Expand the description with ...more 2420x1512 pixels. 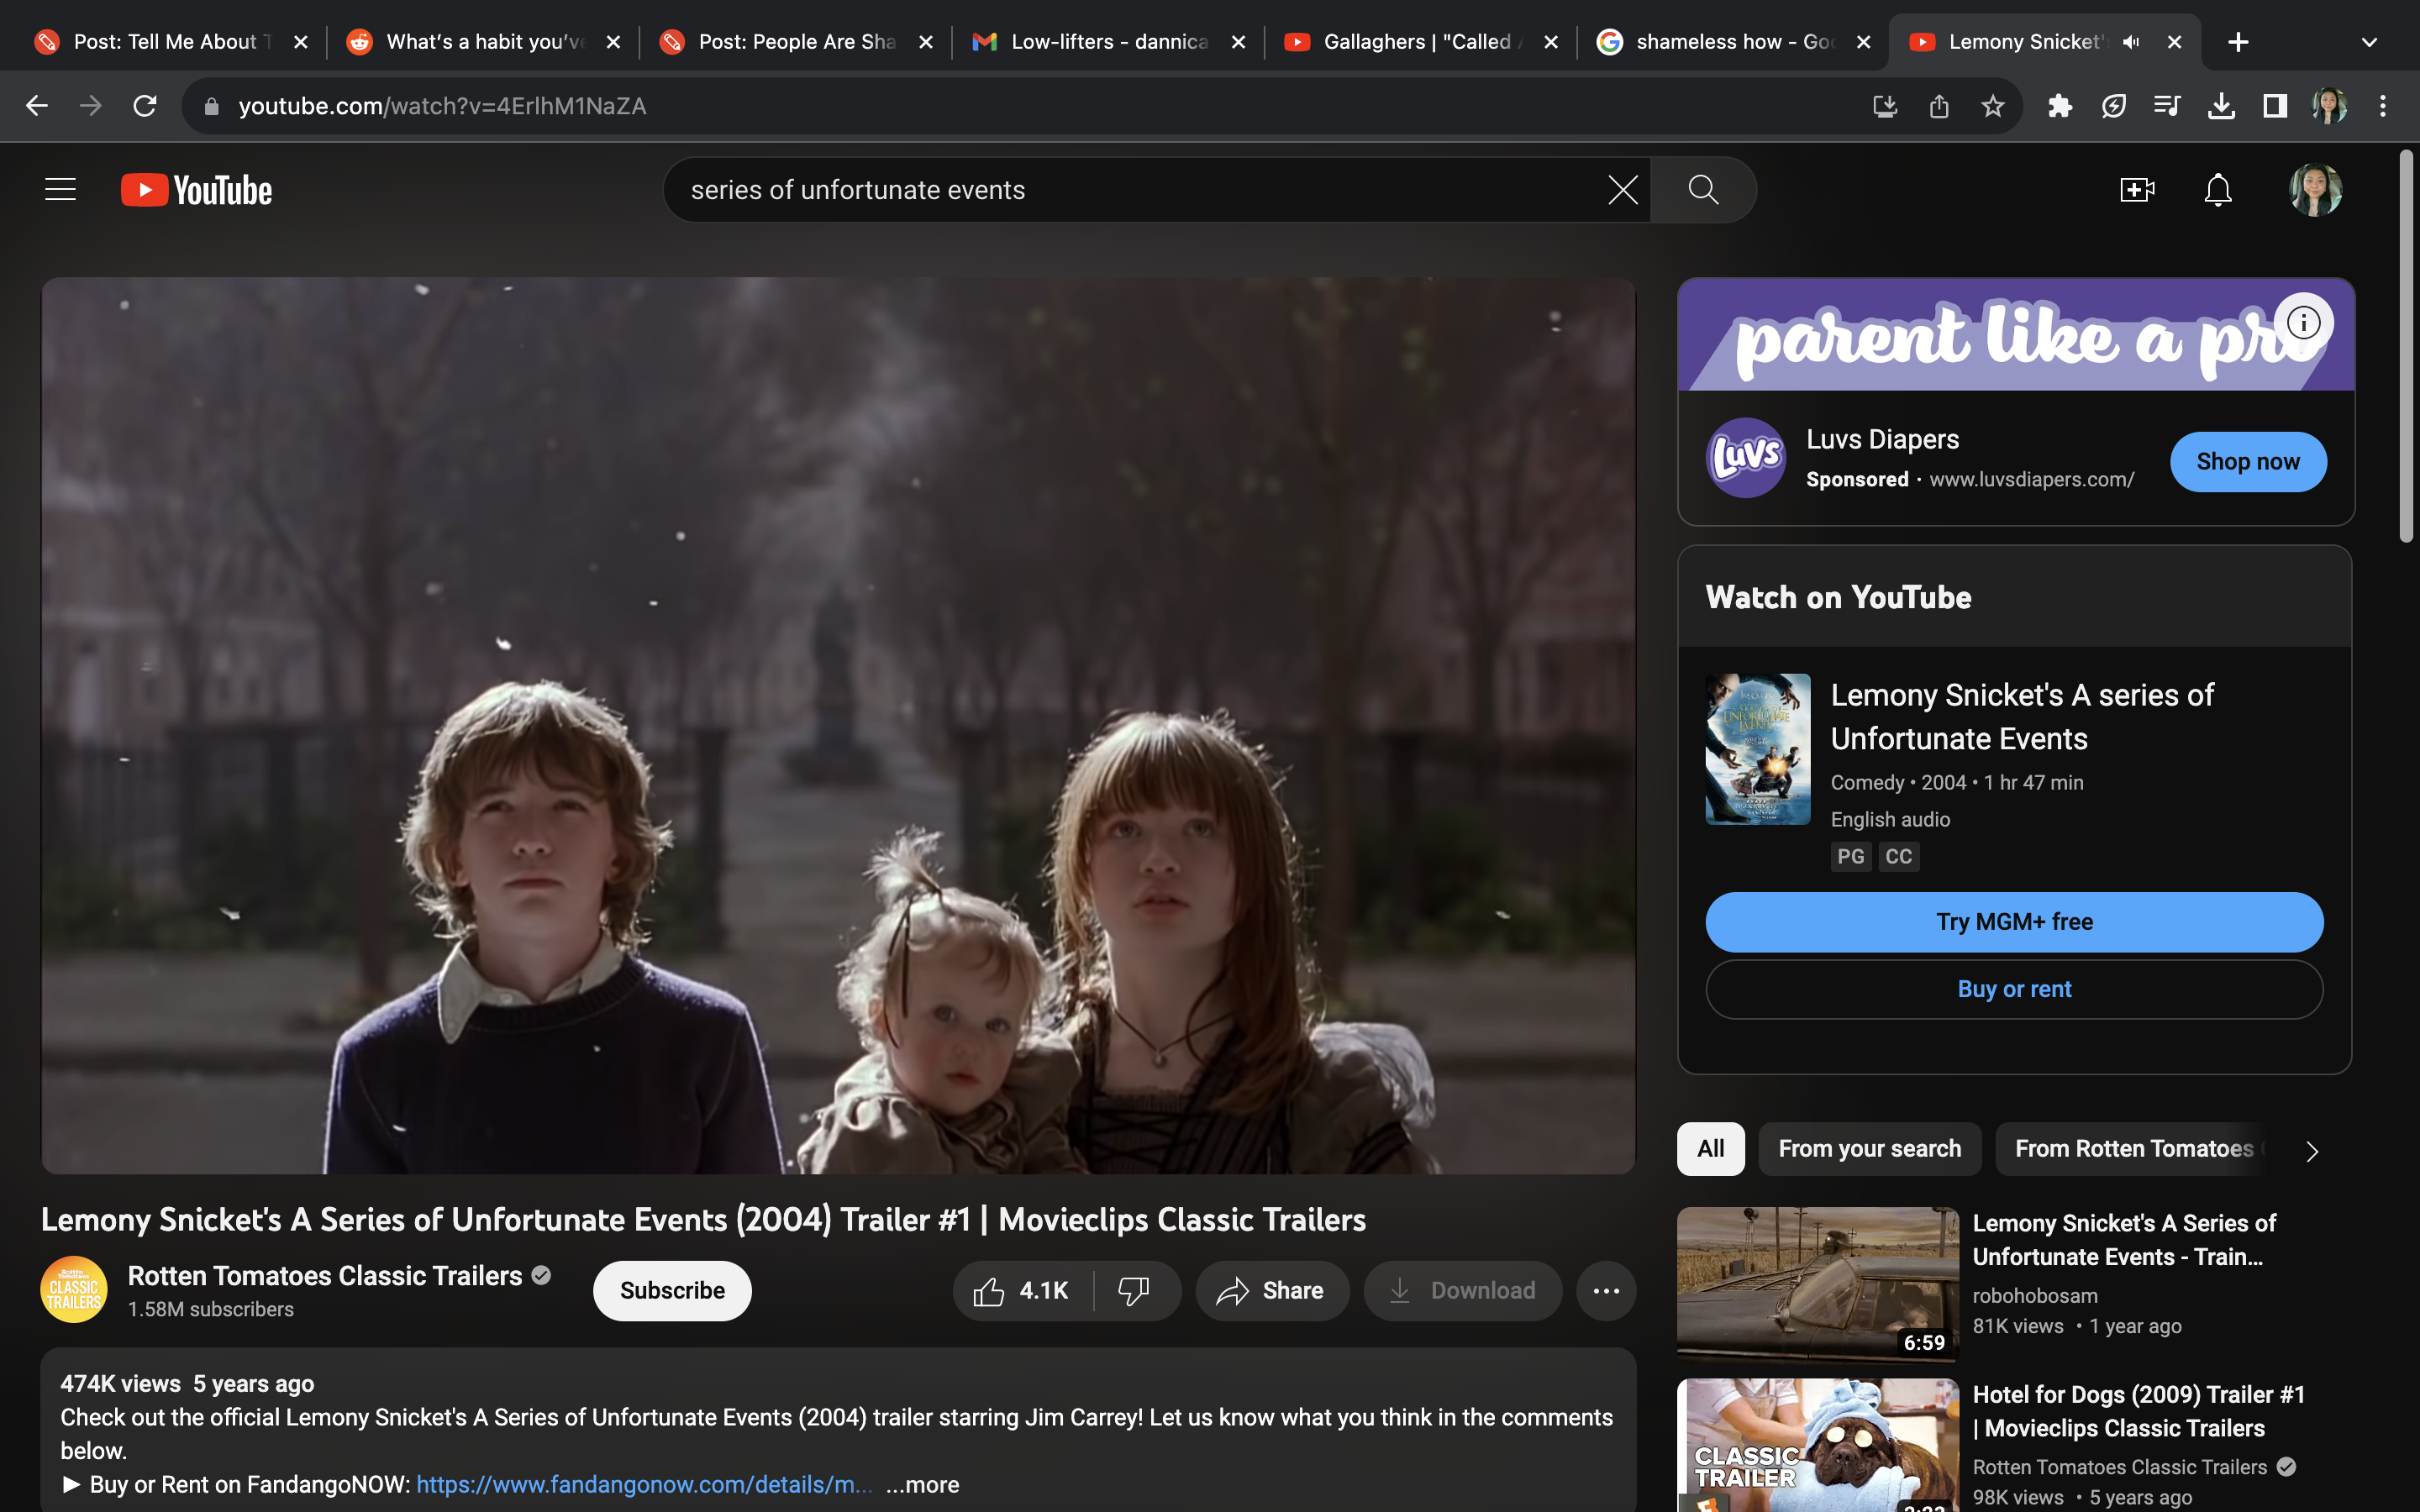click(x=922, y=1485)
